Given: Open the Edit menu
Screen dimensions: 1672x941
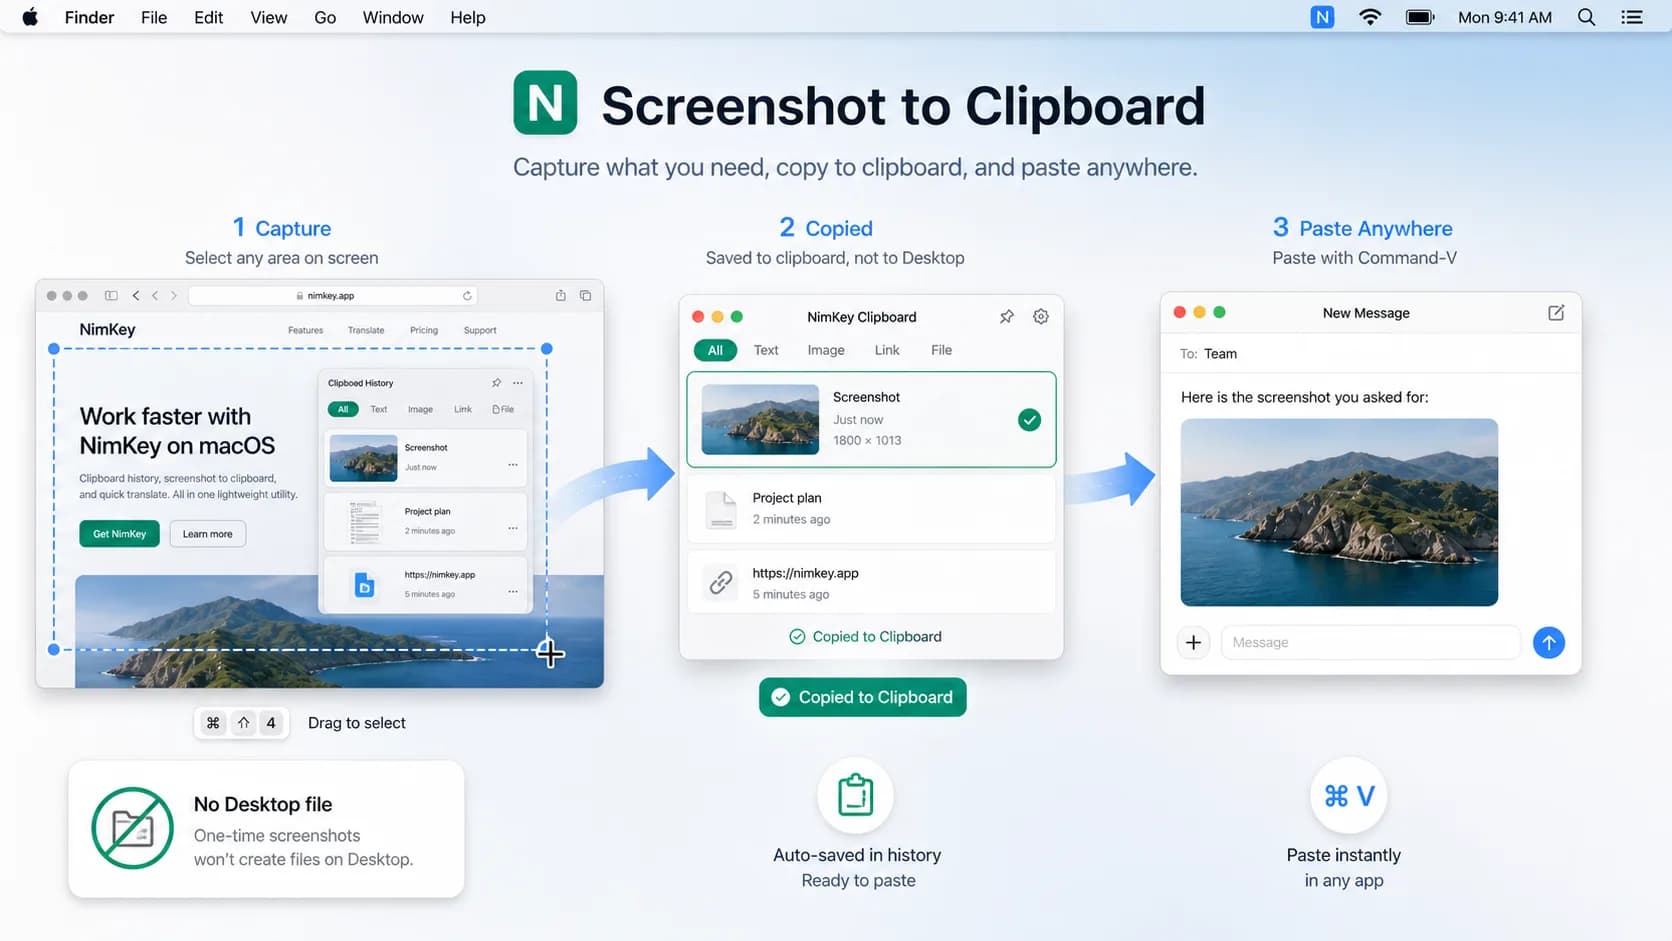Looking at the screenshot, I should pos(208,17).
